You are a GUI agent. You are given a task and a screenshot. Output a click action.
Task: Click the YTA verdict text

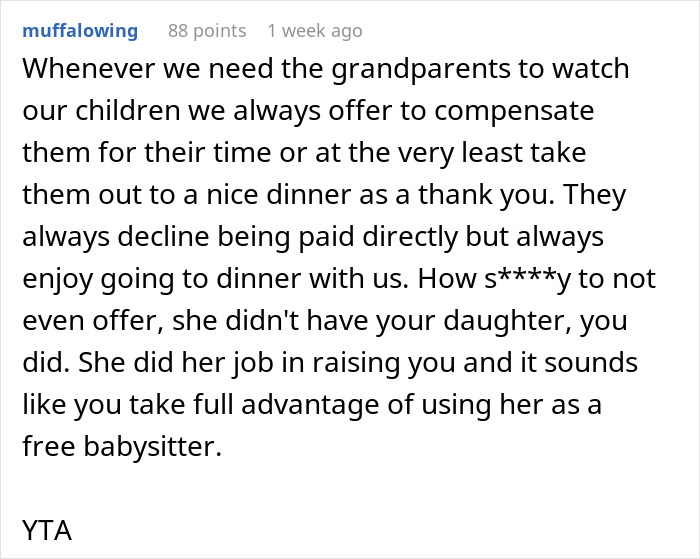click(47, 530)
